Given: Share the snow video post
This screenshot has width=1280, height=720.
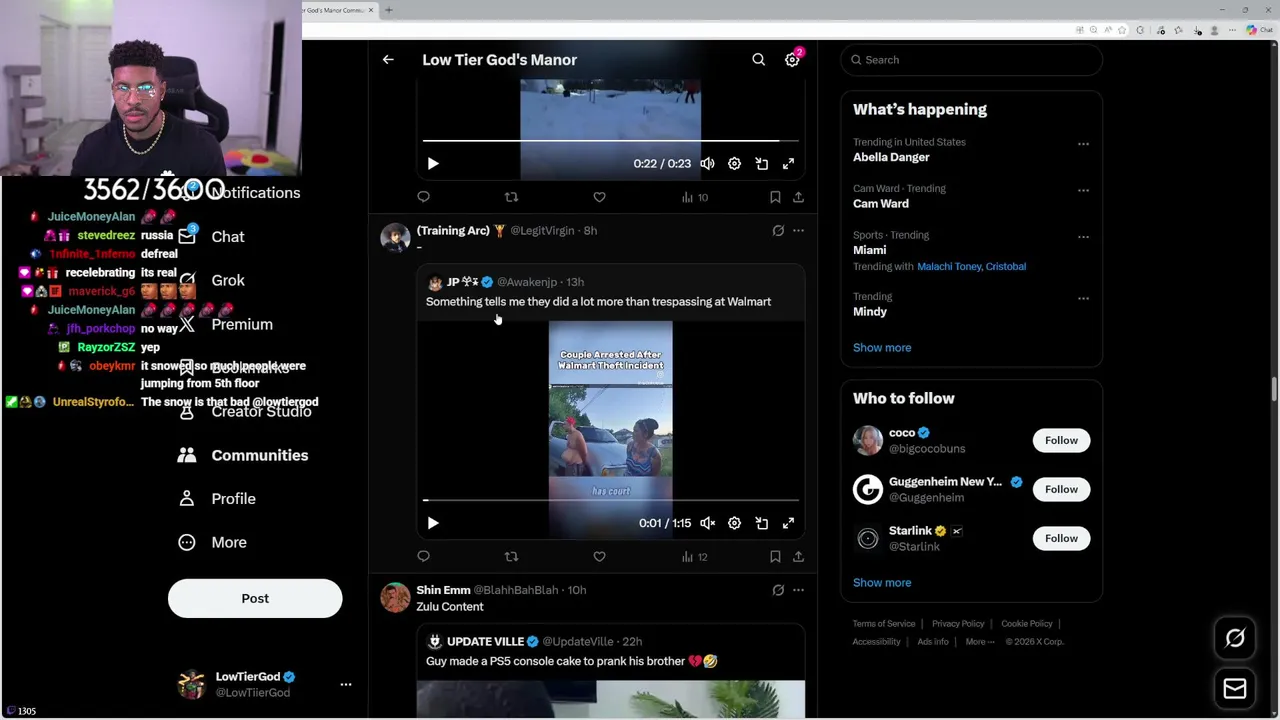Looking at the screenshot, I should pos(798,197).
